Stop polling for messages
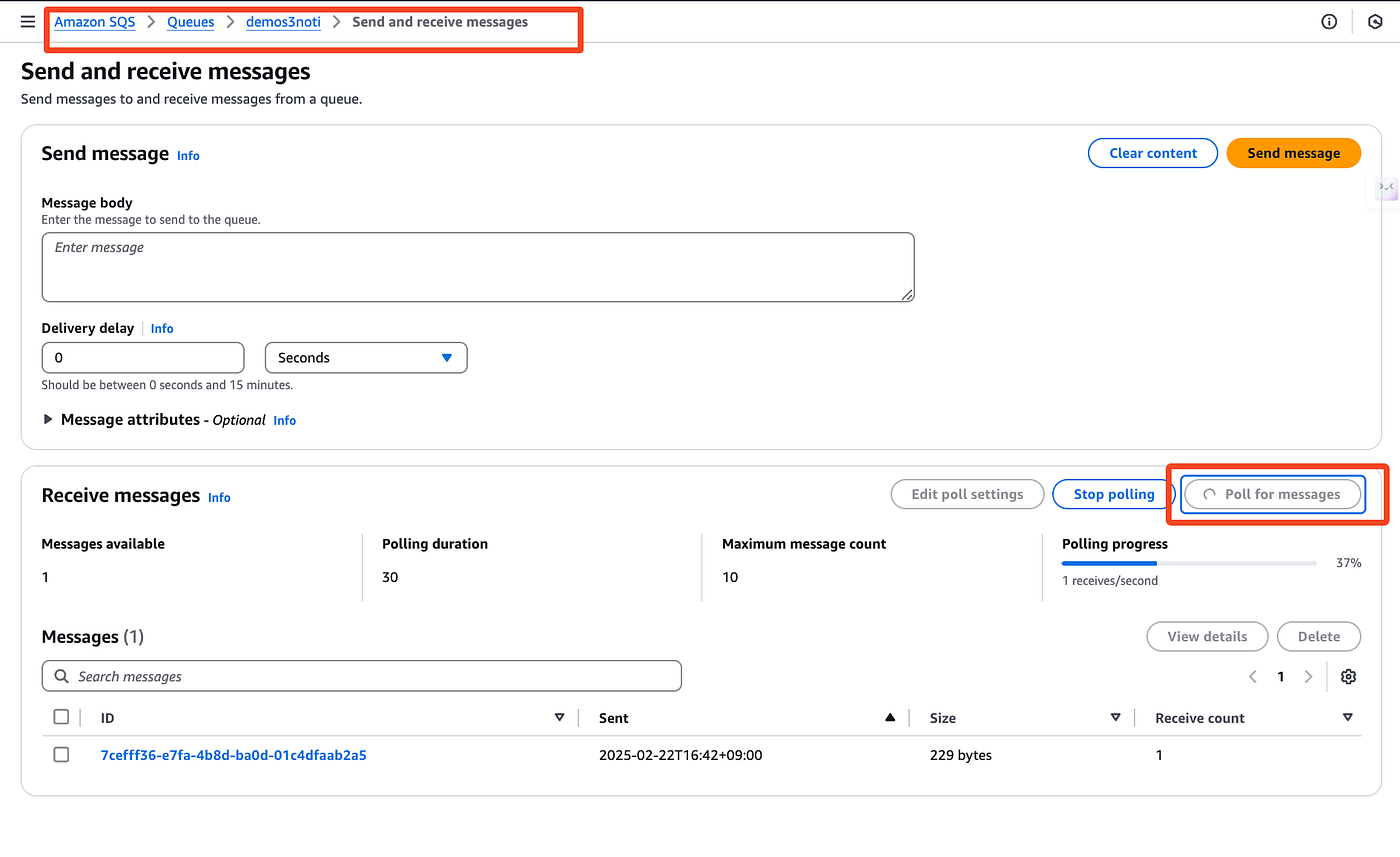 pos(1114,494)
